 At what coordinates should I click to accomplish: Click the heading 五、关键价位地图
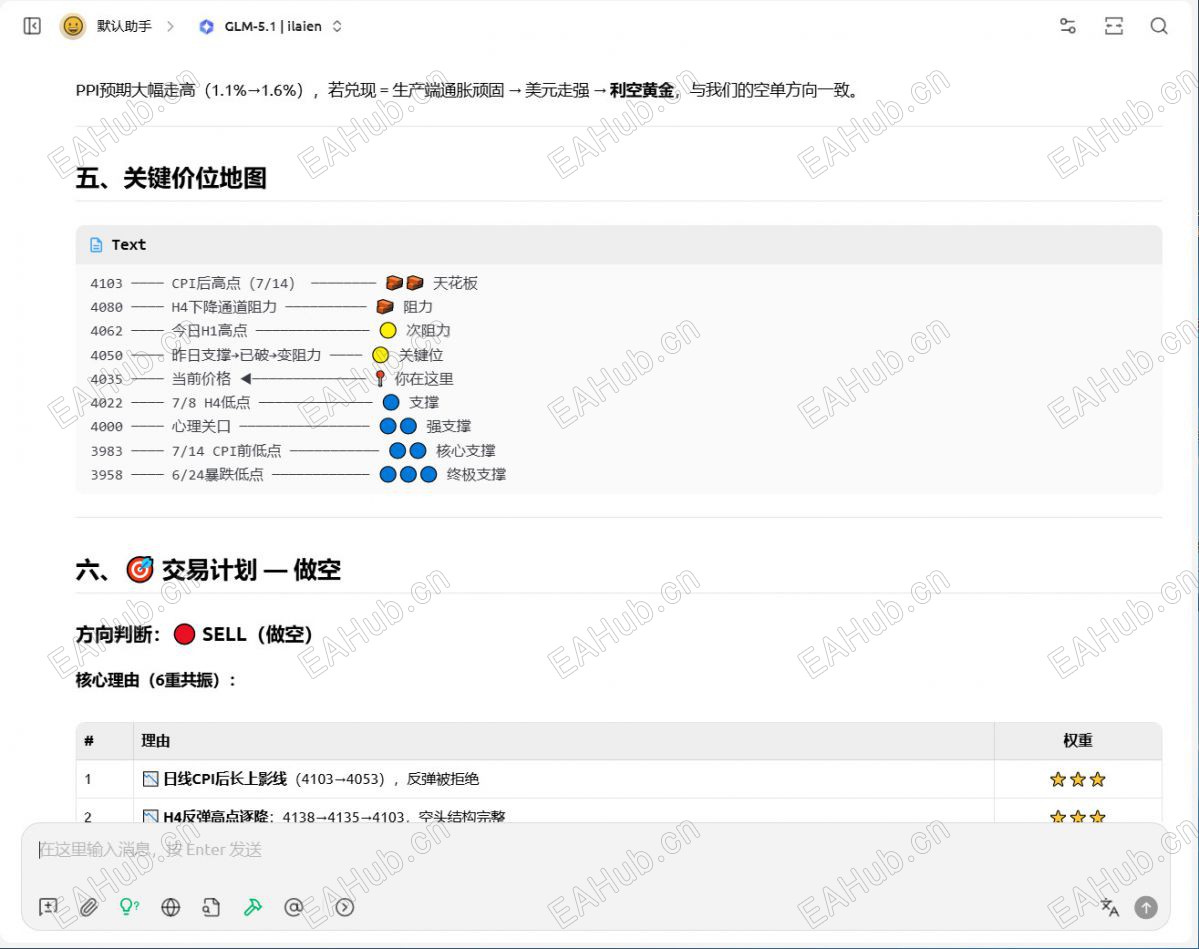coord(171,178)
